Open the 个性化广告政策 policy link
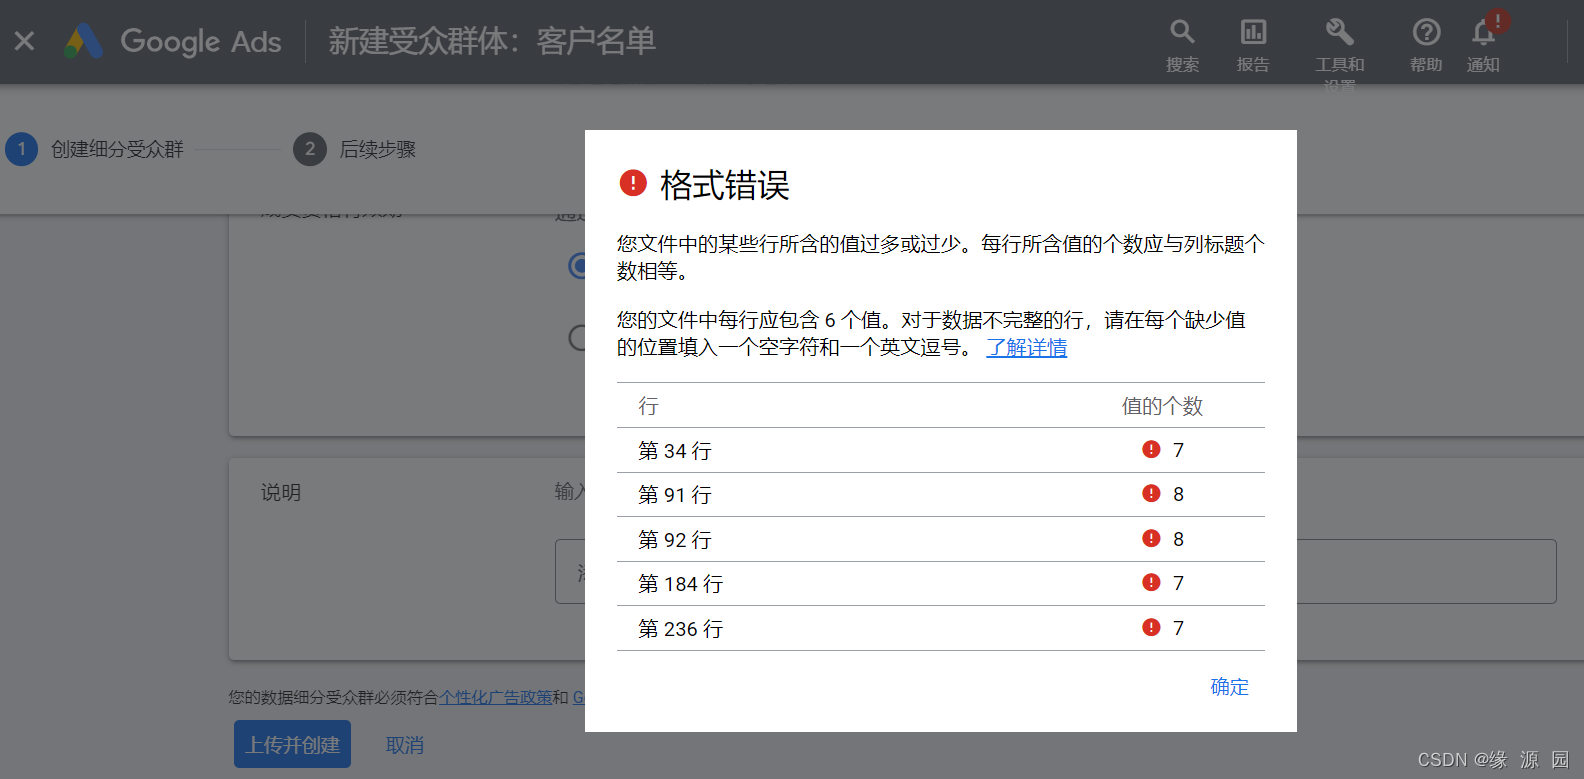This screenshot has width=1584, height=779. 495,697
